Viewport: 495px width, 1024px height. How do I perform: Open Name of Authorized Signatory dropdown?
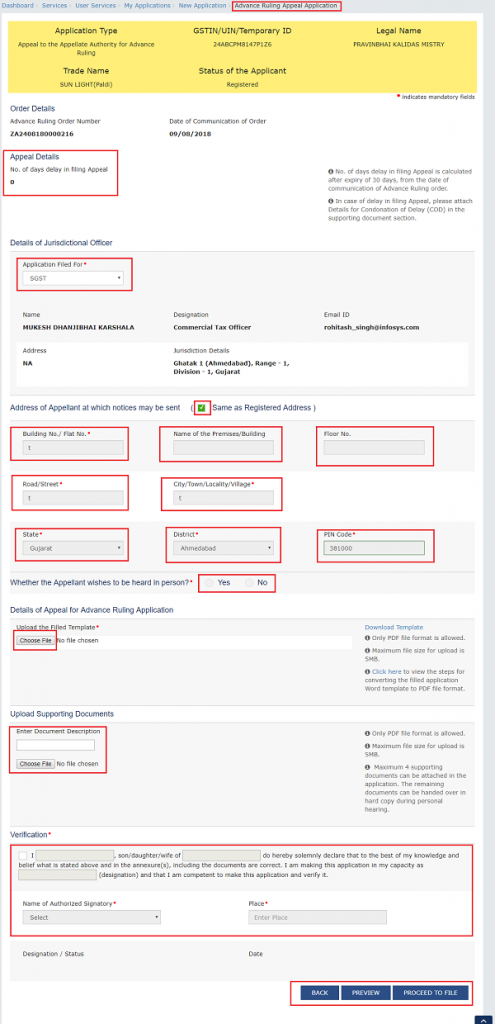tap(91, 918)
